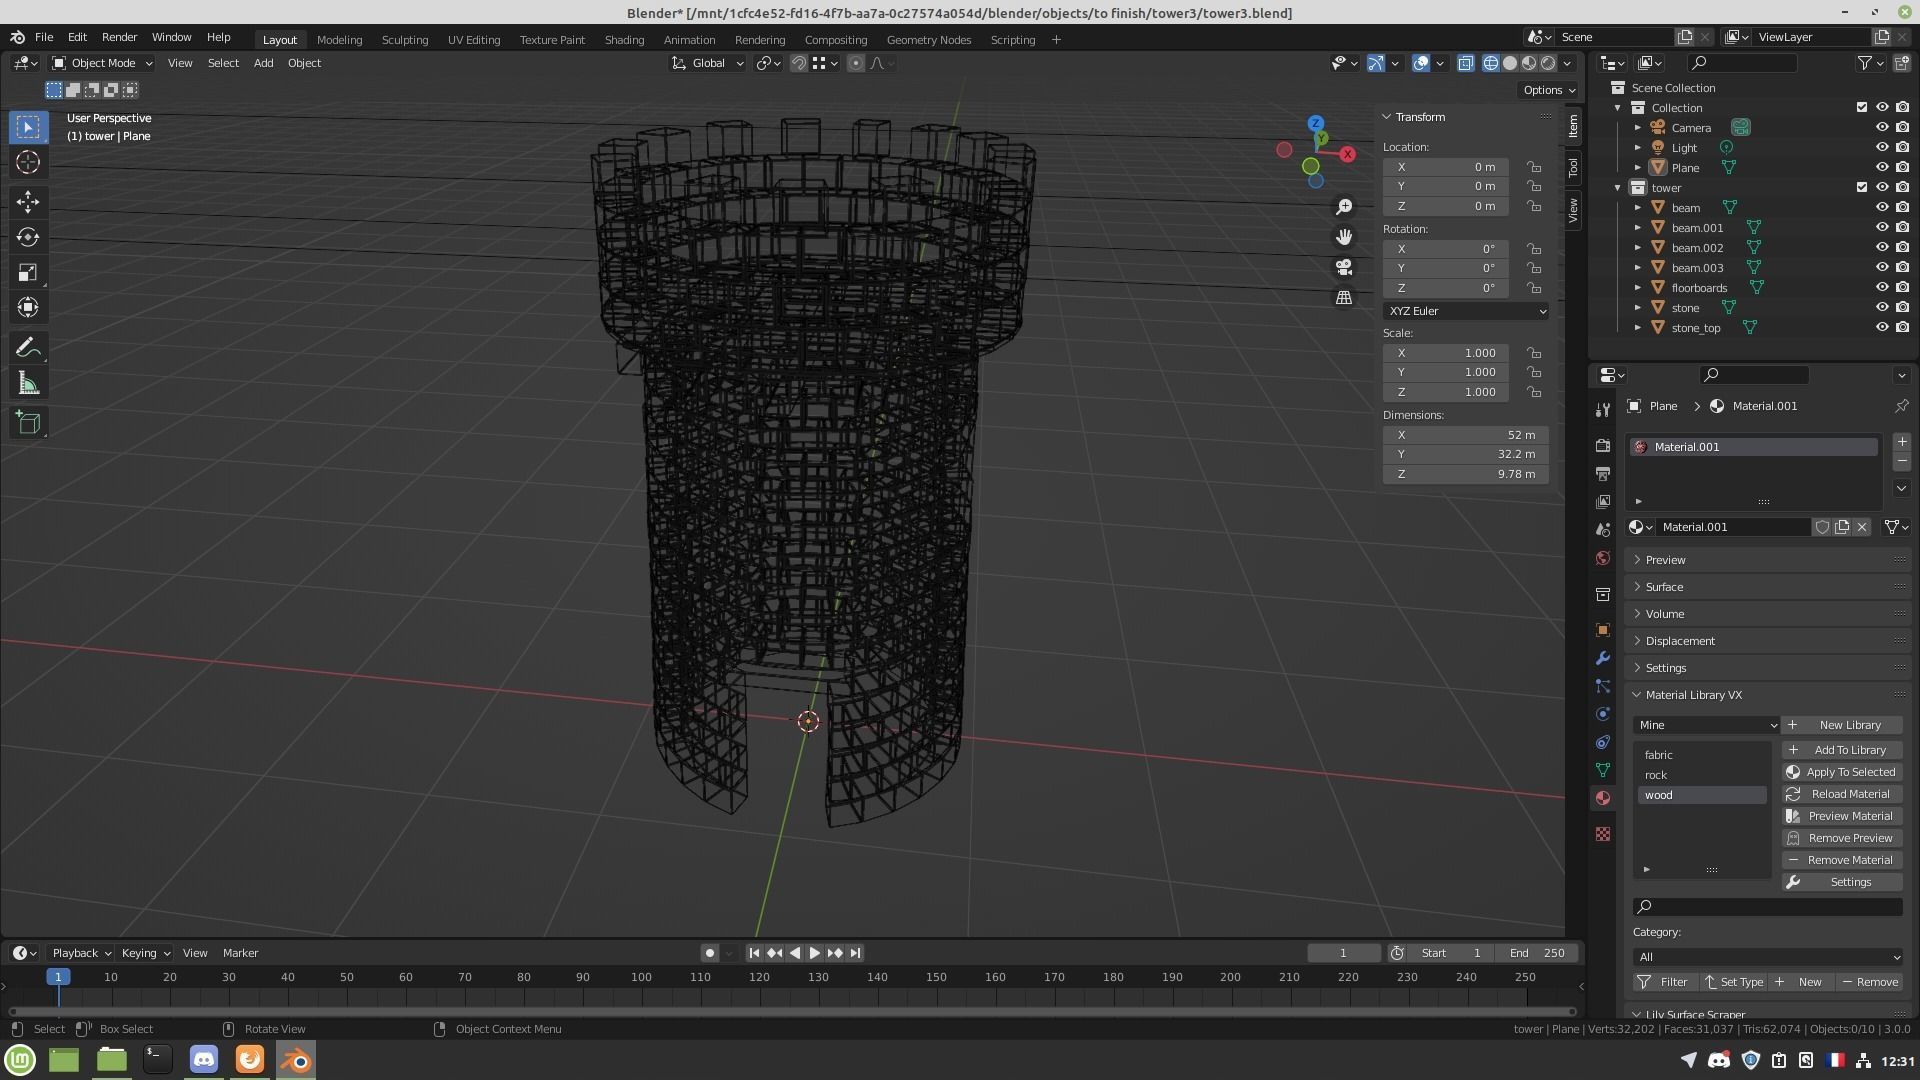Open Render properties tab
The width and height of the screenshot is (1920, 1080).
point(1603,445)
